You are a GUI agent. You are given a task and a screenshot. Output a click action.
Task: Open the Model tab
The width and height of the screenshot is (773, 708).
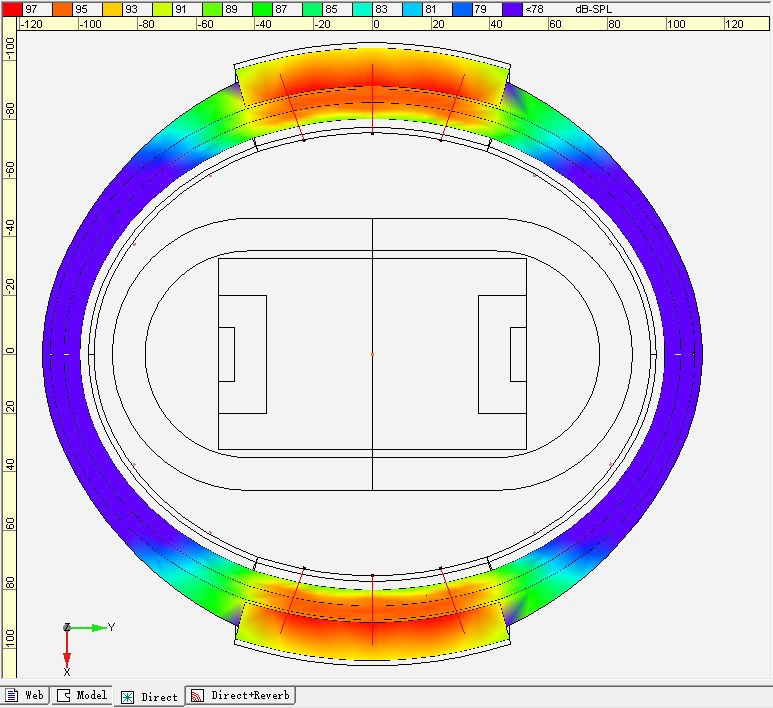click(x=82, y=696)
